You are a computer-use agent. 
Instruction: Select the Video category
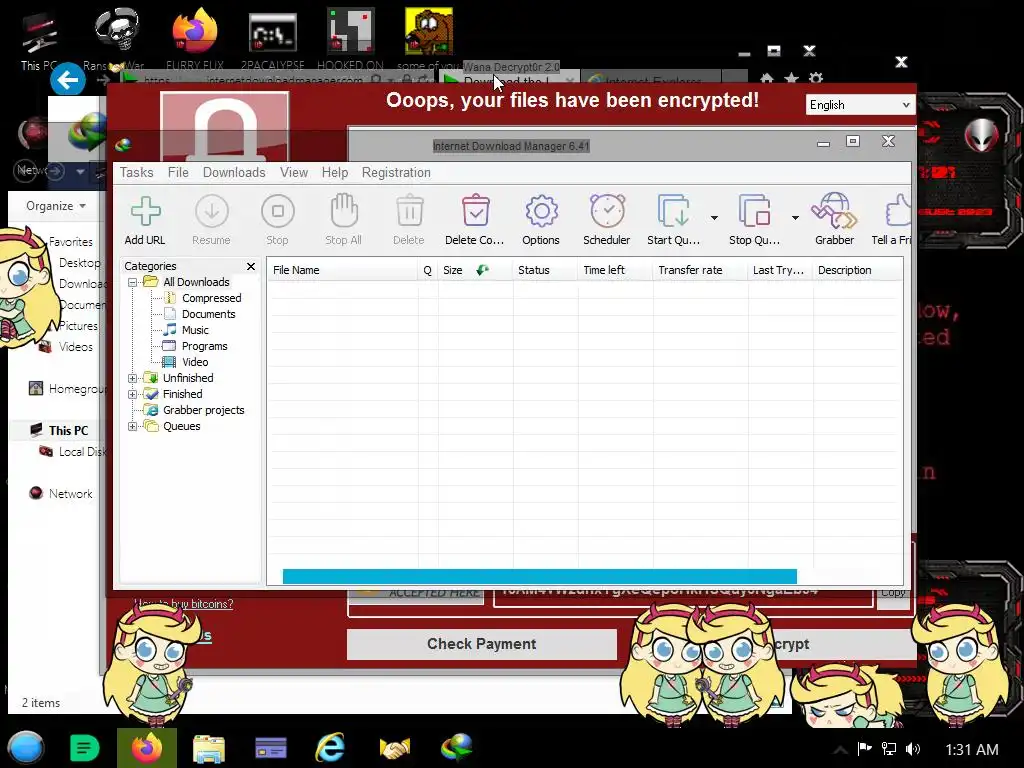click(195, 362)
